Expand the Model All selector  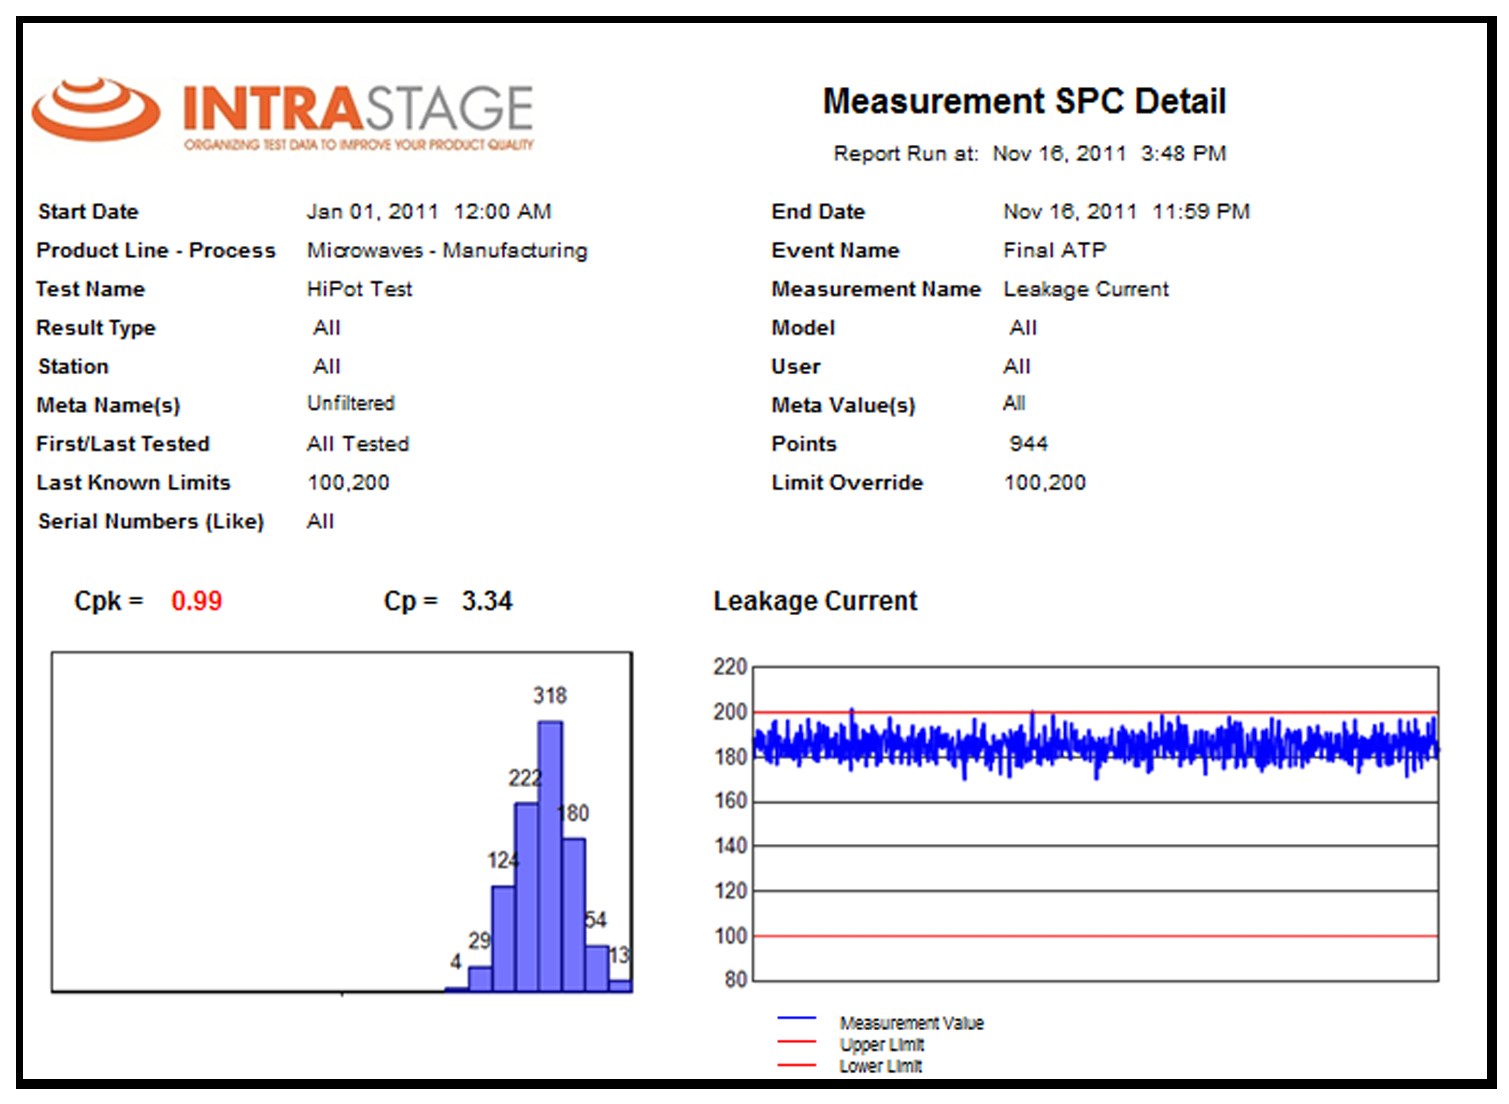(1020, 327)
